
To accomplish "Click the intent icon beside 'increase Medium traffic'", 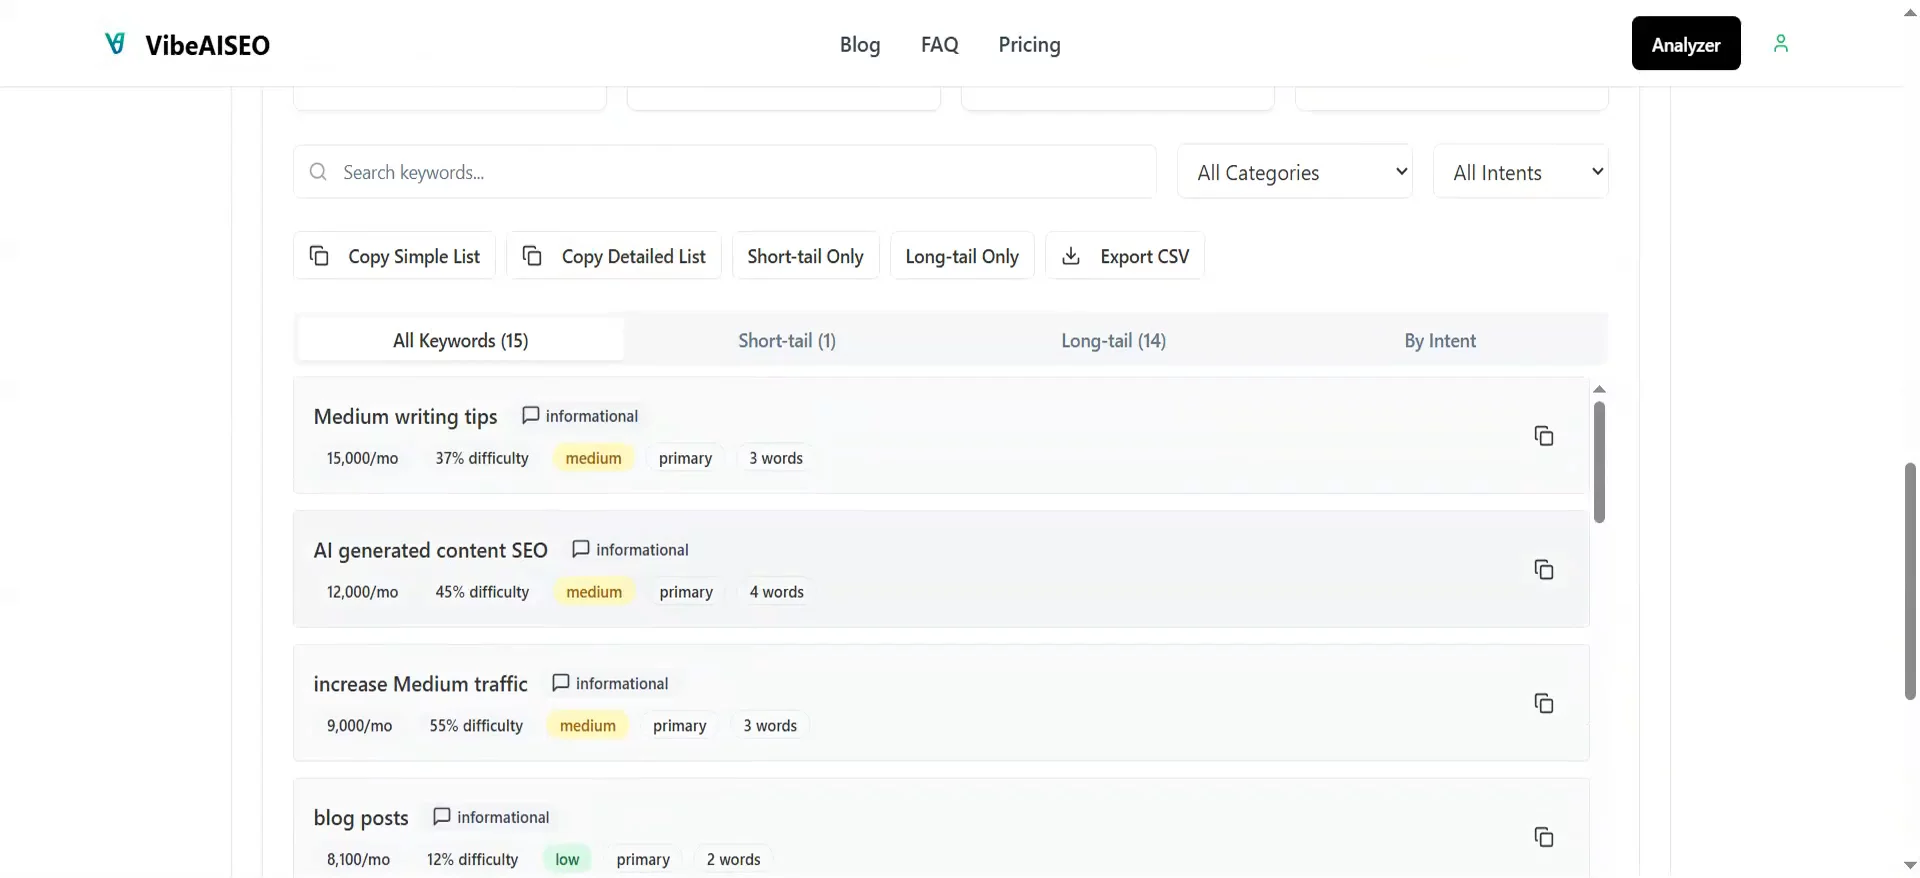I will pyautogui.click(x=561, y=683).
